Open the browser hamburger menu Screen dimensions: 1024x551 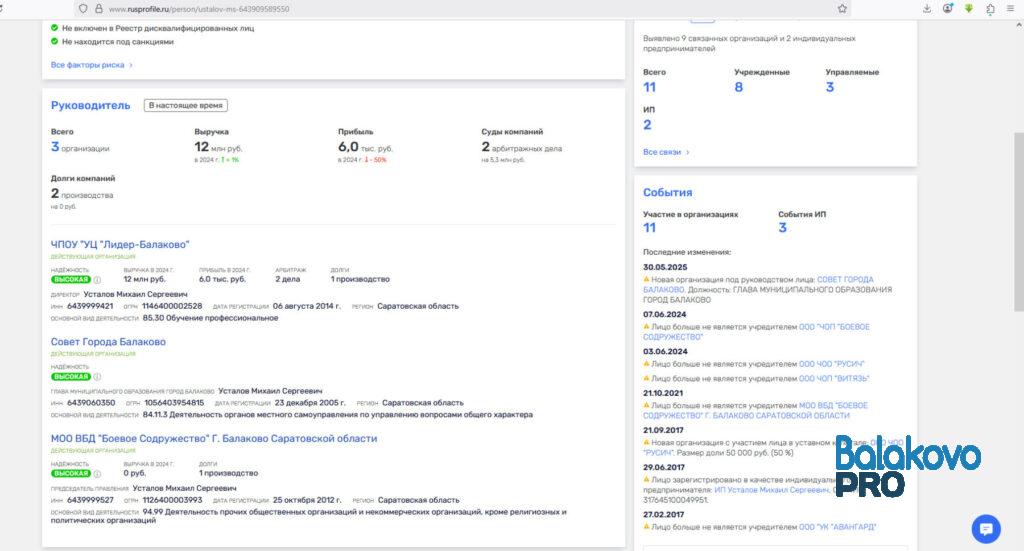pyautogui.click(x=1010, y=8)
